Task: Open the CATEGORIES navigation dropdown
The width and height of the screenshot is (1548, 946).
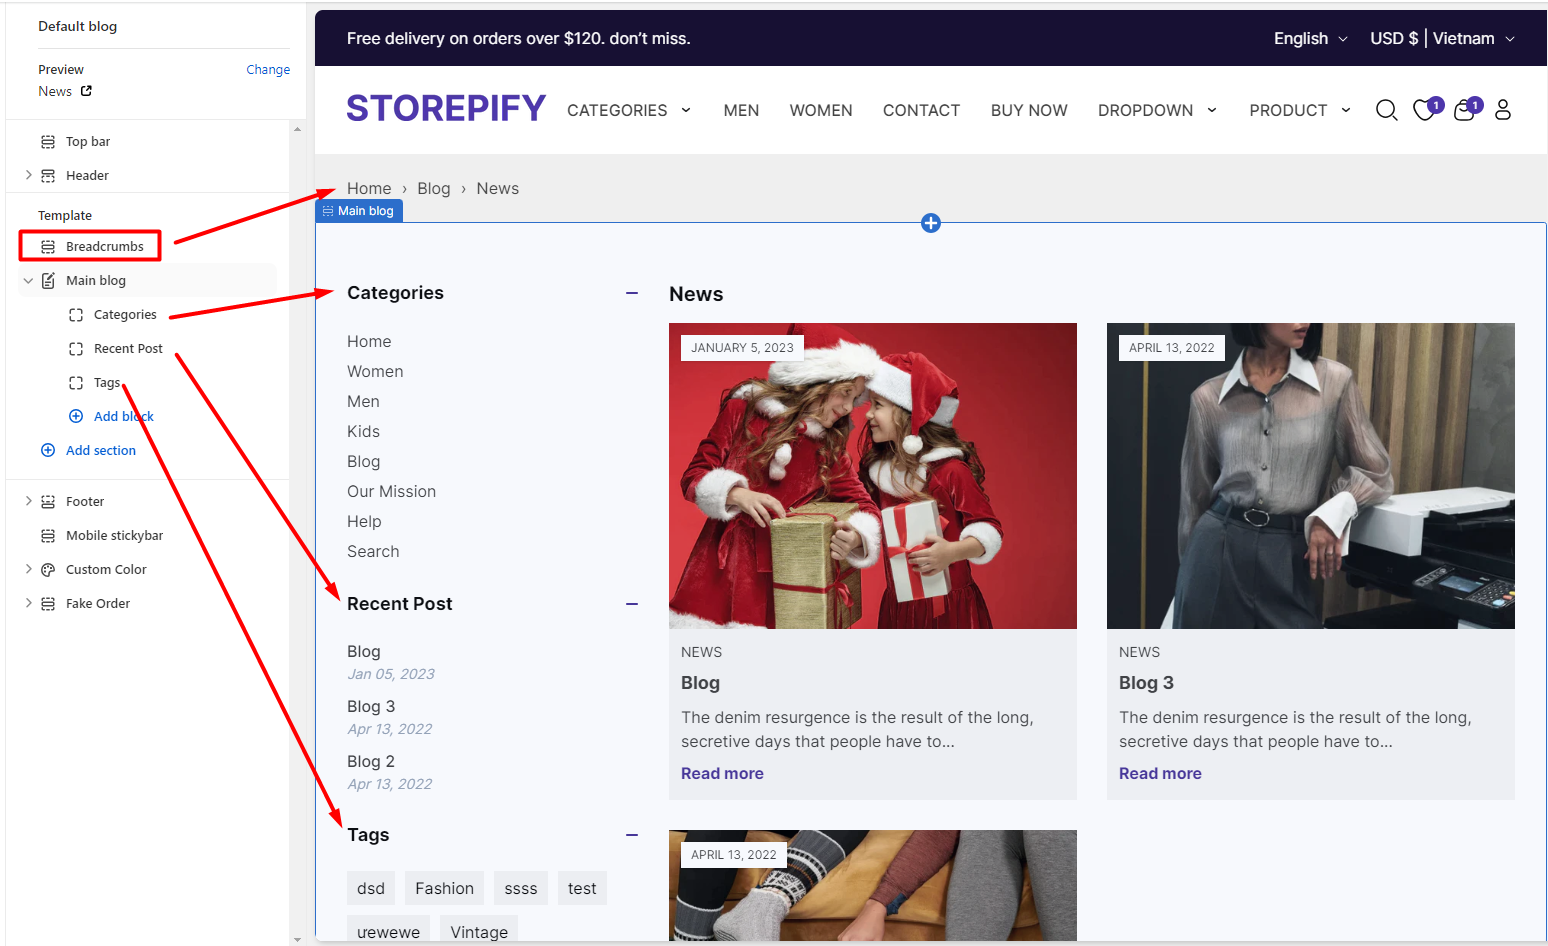Action: click(629, 110)
